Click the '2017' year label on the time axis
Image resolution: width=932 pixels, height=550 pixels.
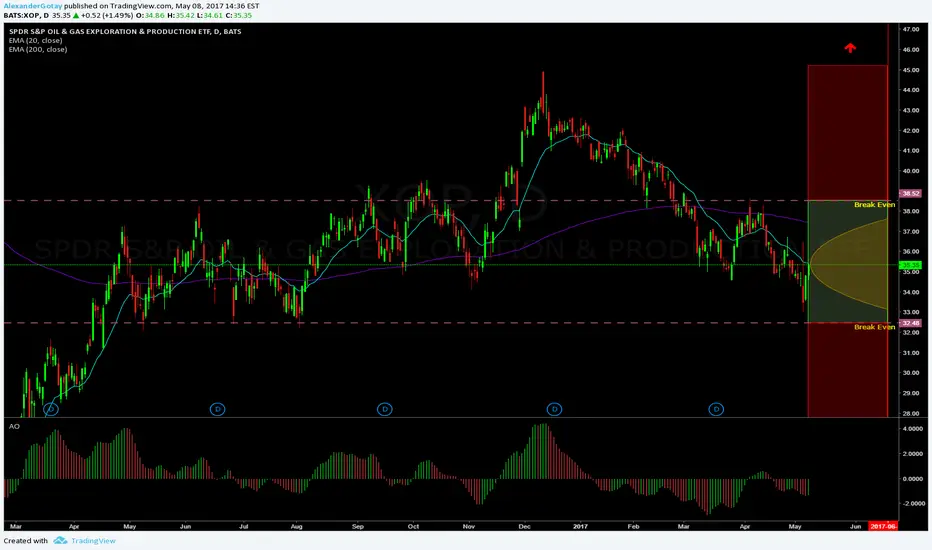[x=580, y=526]
